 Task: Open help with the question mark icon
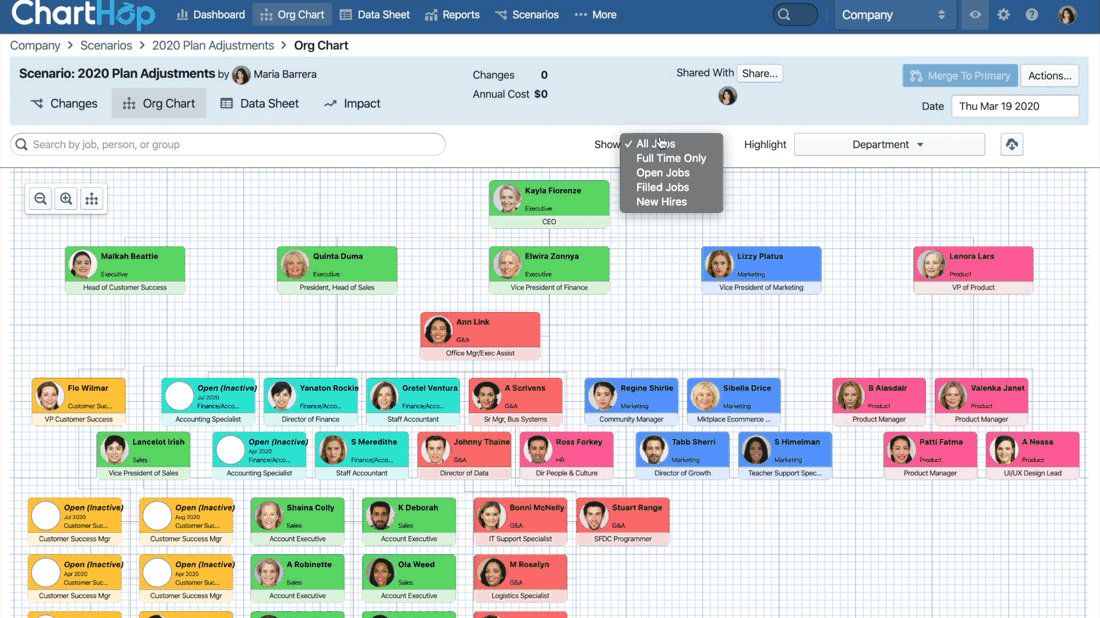click(1032, 15)
